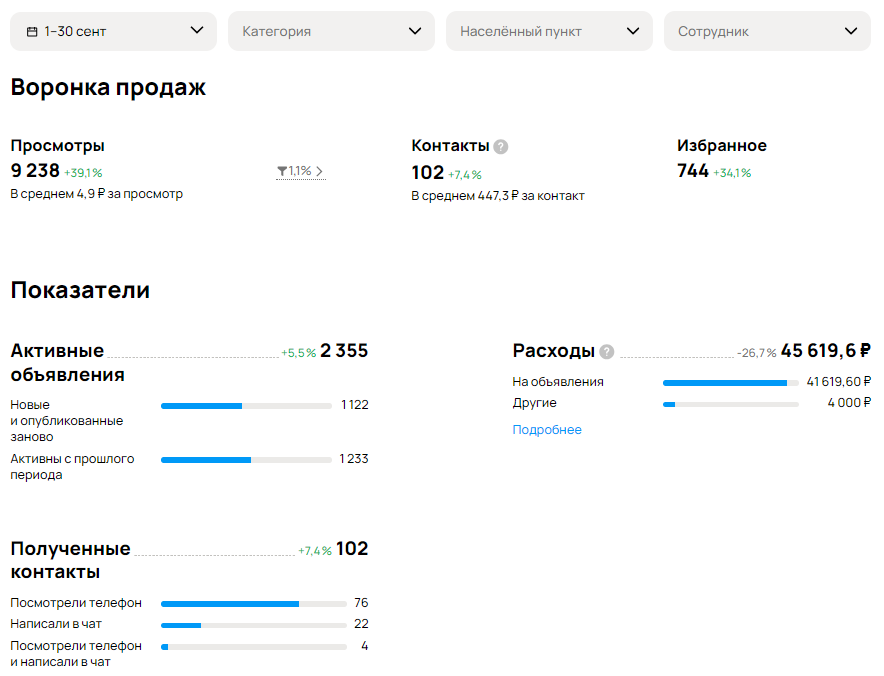
Task: Expand the Категория filter dropdown
Action: [x=332, y=31]
